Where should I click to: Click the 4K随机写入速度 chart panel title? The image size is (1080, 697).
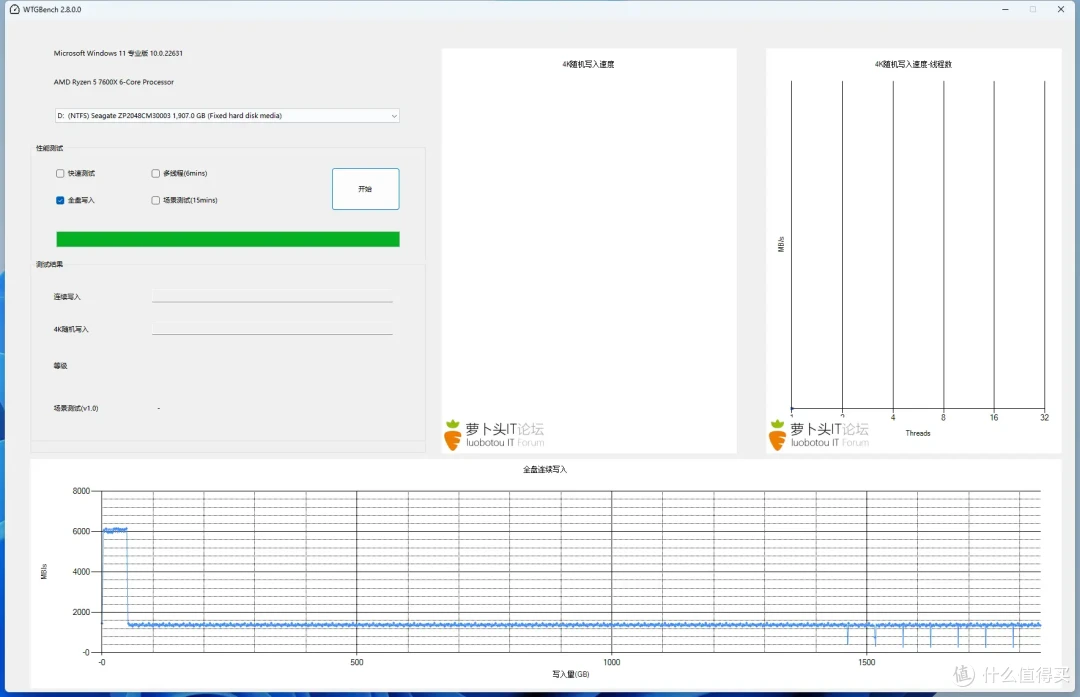pyautogui.click(x=588, y=64)
